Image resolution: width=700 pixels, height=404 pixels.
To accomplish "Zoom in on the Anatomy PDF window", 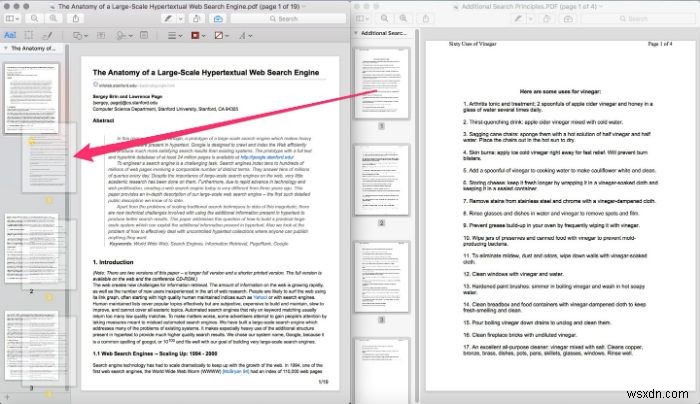I will [53, 18].
